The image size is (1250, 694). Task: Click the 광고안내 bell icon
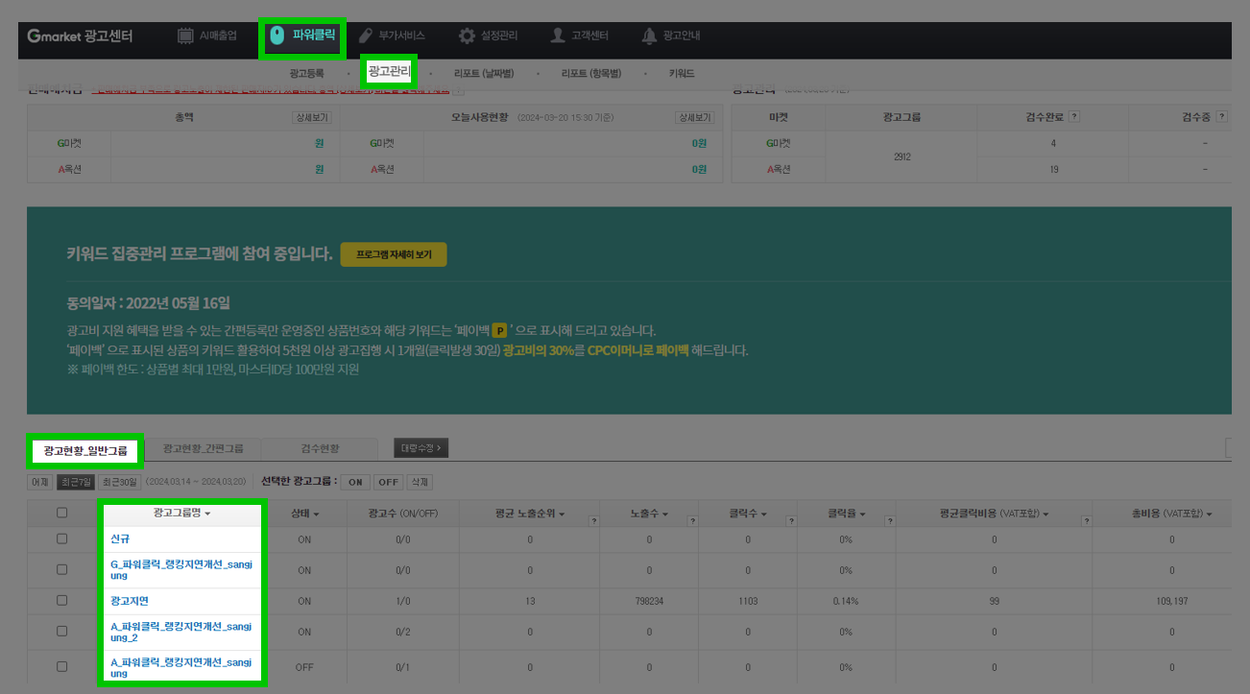pos(650,36)
